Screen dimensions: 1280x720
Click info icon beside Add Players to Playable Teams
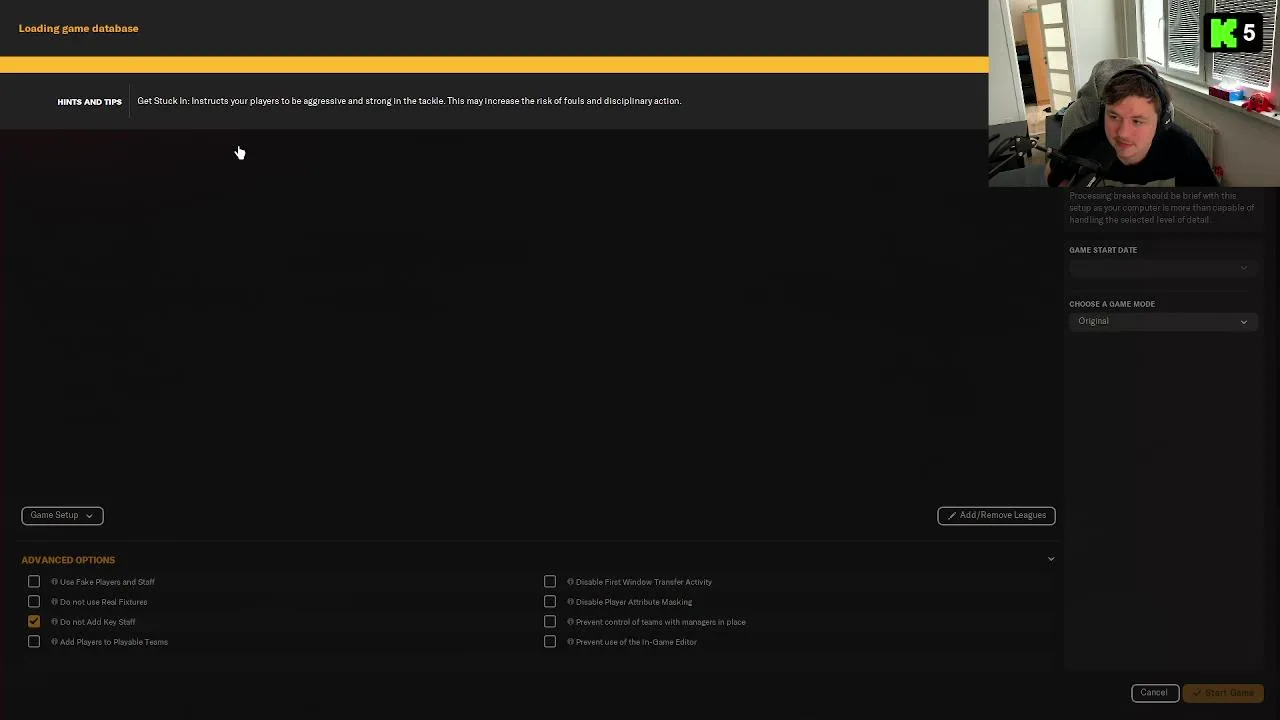[54, 642]
